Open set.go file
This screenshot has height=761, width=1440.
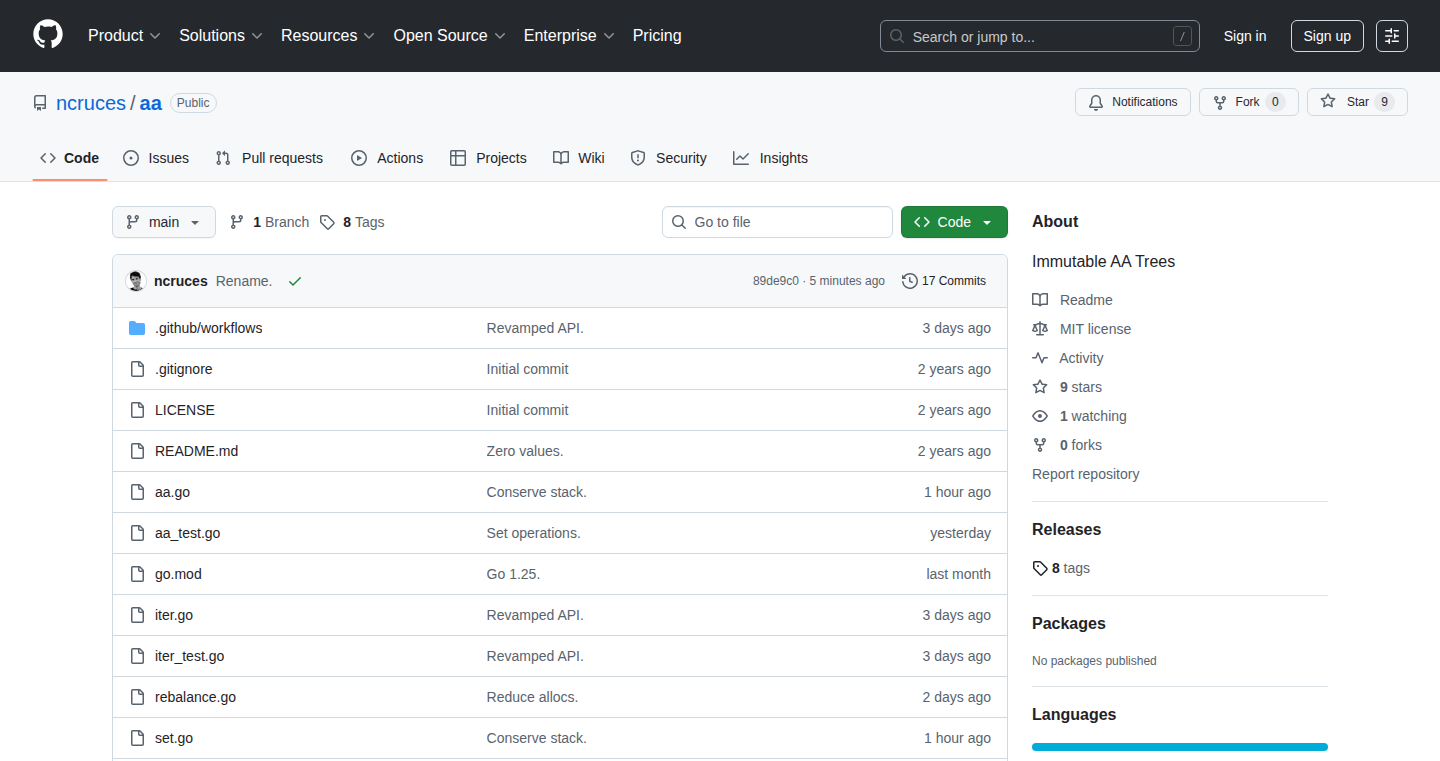(174, 738)
